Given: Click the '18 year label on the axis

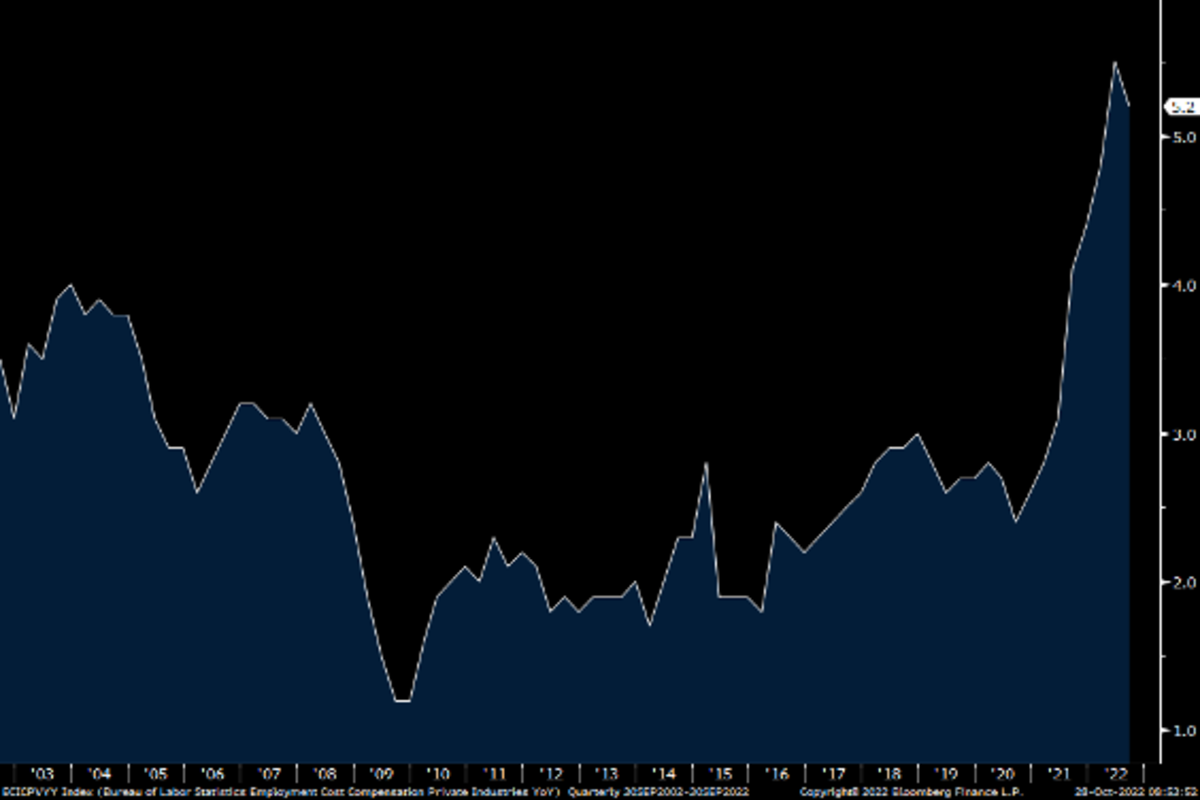Looking at the screenshot, I should point(889,773).
